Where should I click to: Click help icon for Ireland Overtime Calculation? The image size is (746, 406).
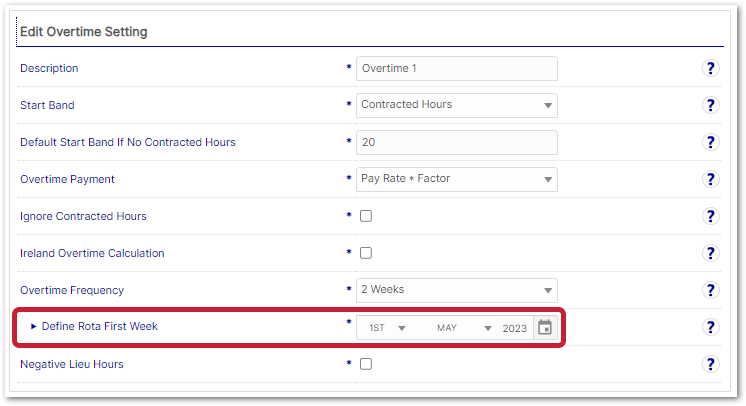(x=711, y=253)
